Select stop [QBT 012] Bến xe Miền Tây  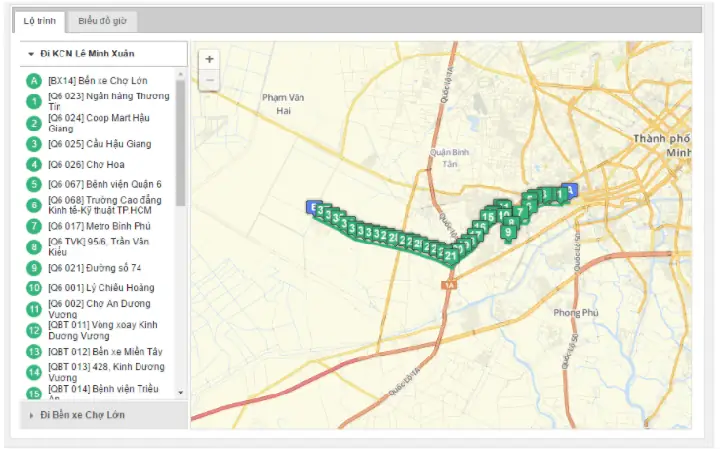(105, 352)
